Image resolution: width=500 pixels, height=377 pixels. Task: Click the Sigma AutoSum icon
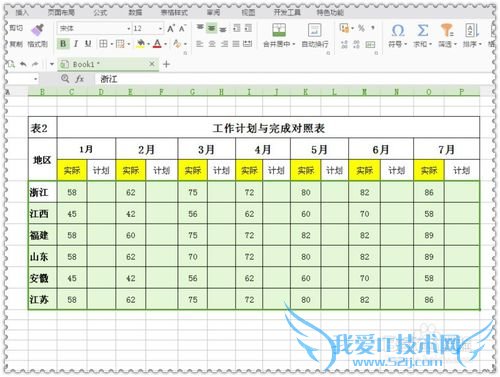pyautogui.click(x=422, y=30)
